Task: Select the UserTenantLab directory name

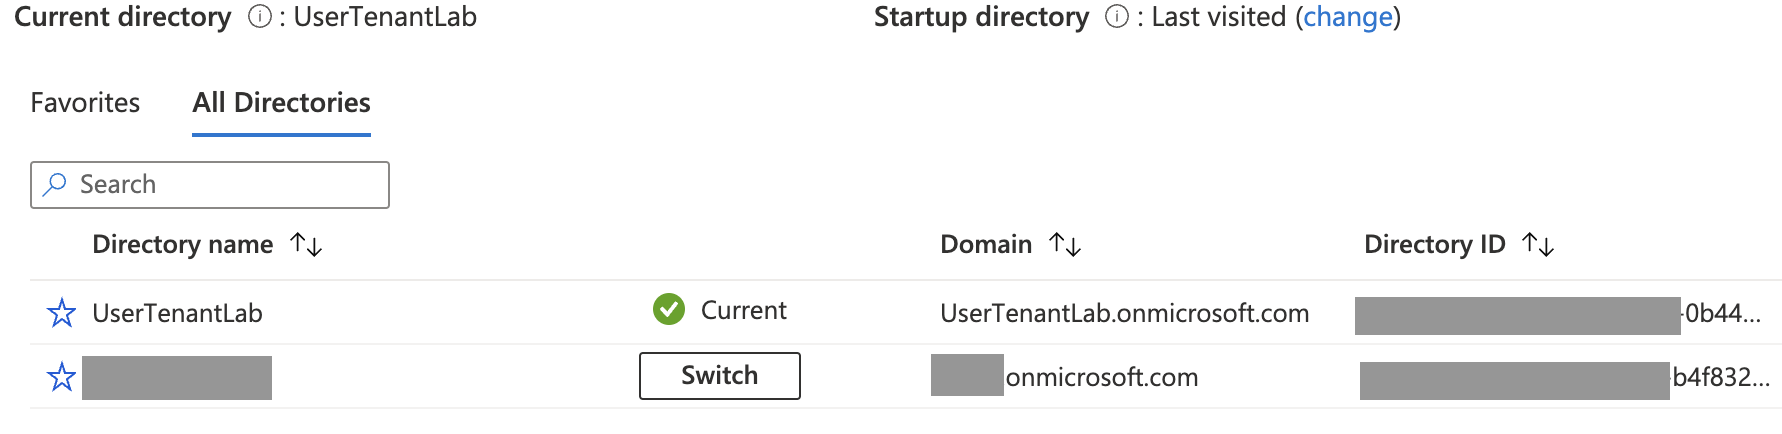Action: (177, 313)
